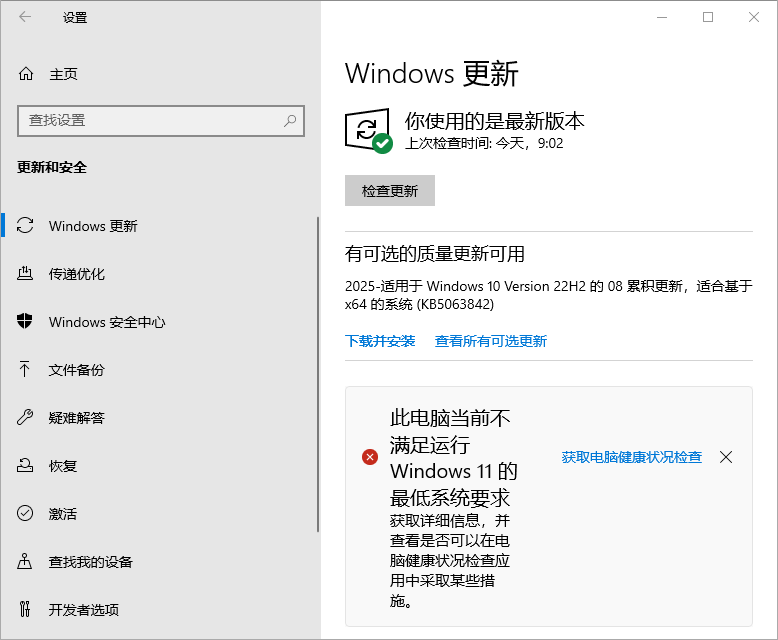Click 下载并安装 link

(380, 341)
